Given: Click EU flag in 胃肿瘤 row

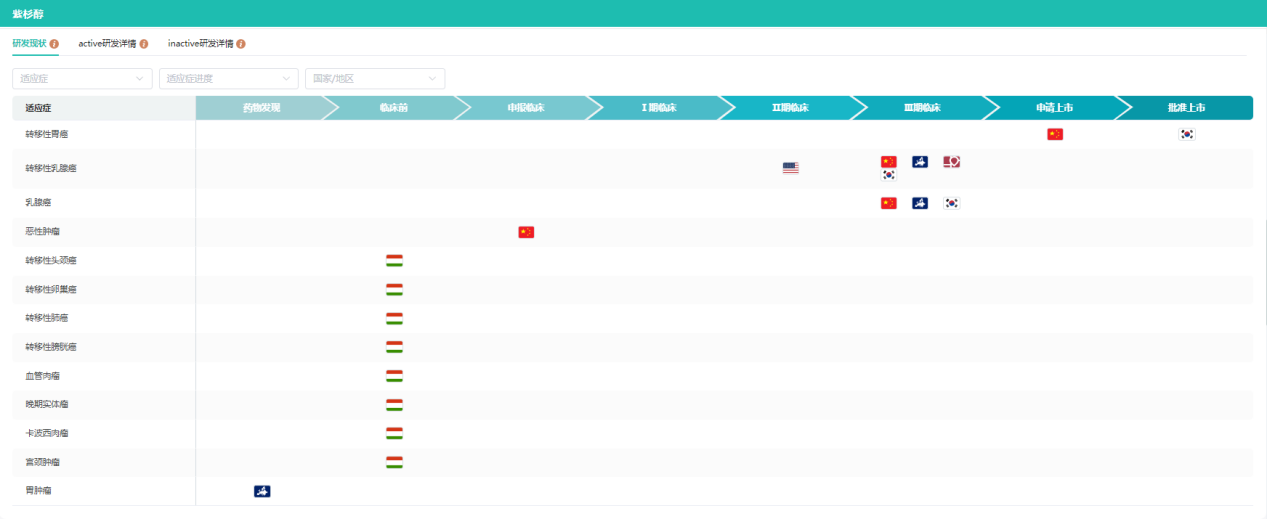Looking at the screenshot, I should (x=262, y=491).
